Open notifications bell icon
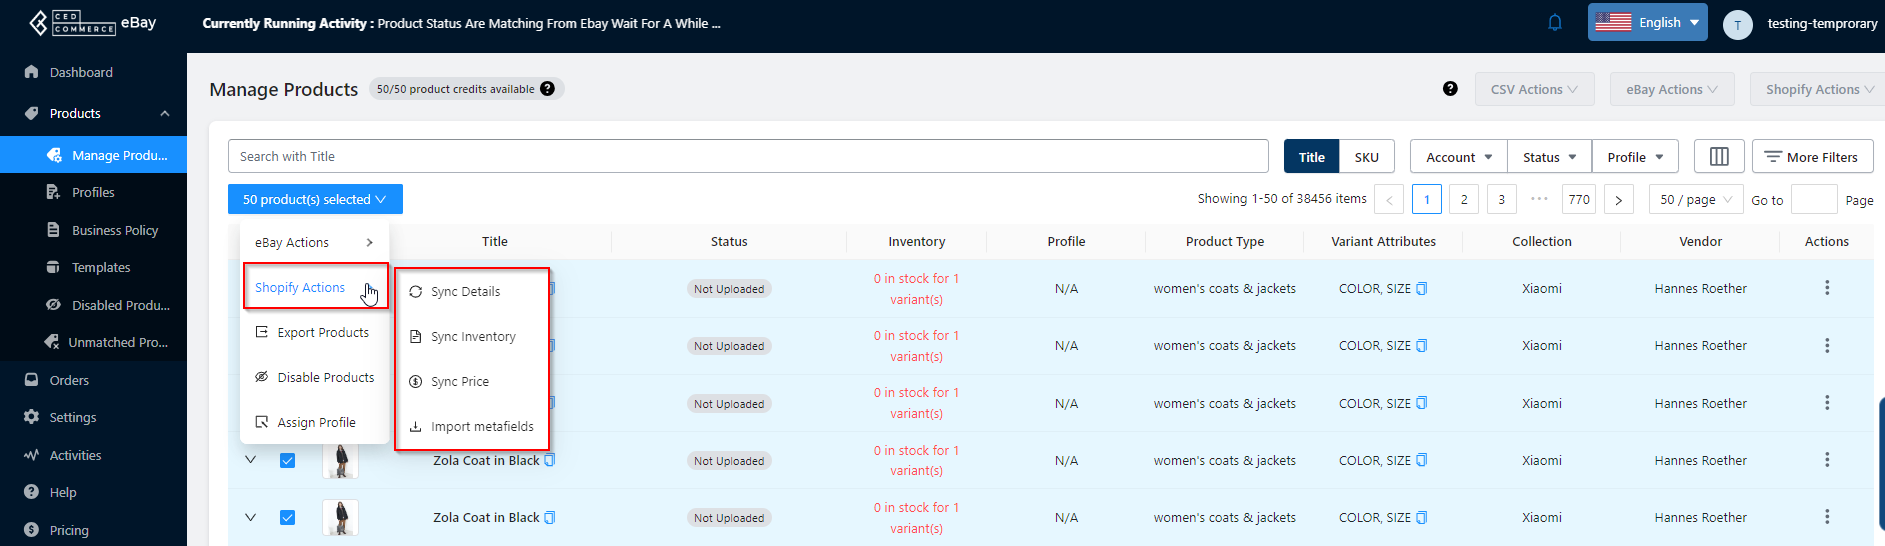 coord(1555,22)
